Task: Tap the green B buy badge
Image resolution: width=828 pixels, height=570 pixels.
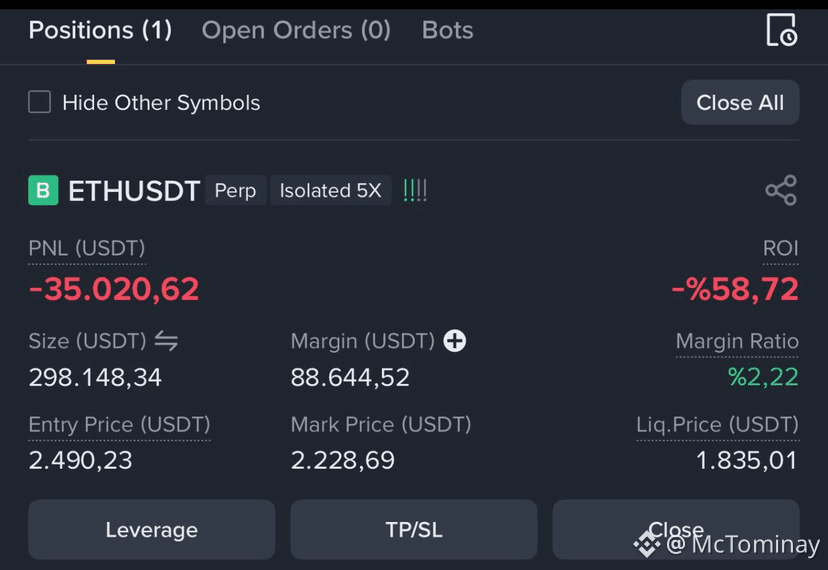Action: coord(43,190)
